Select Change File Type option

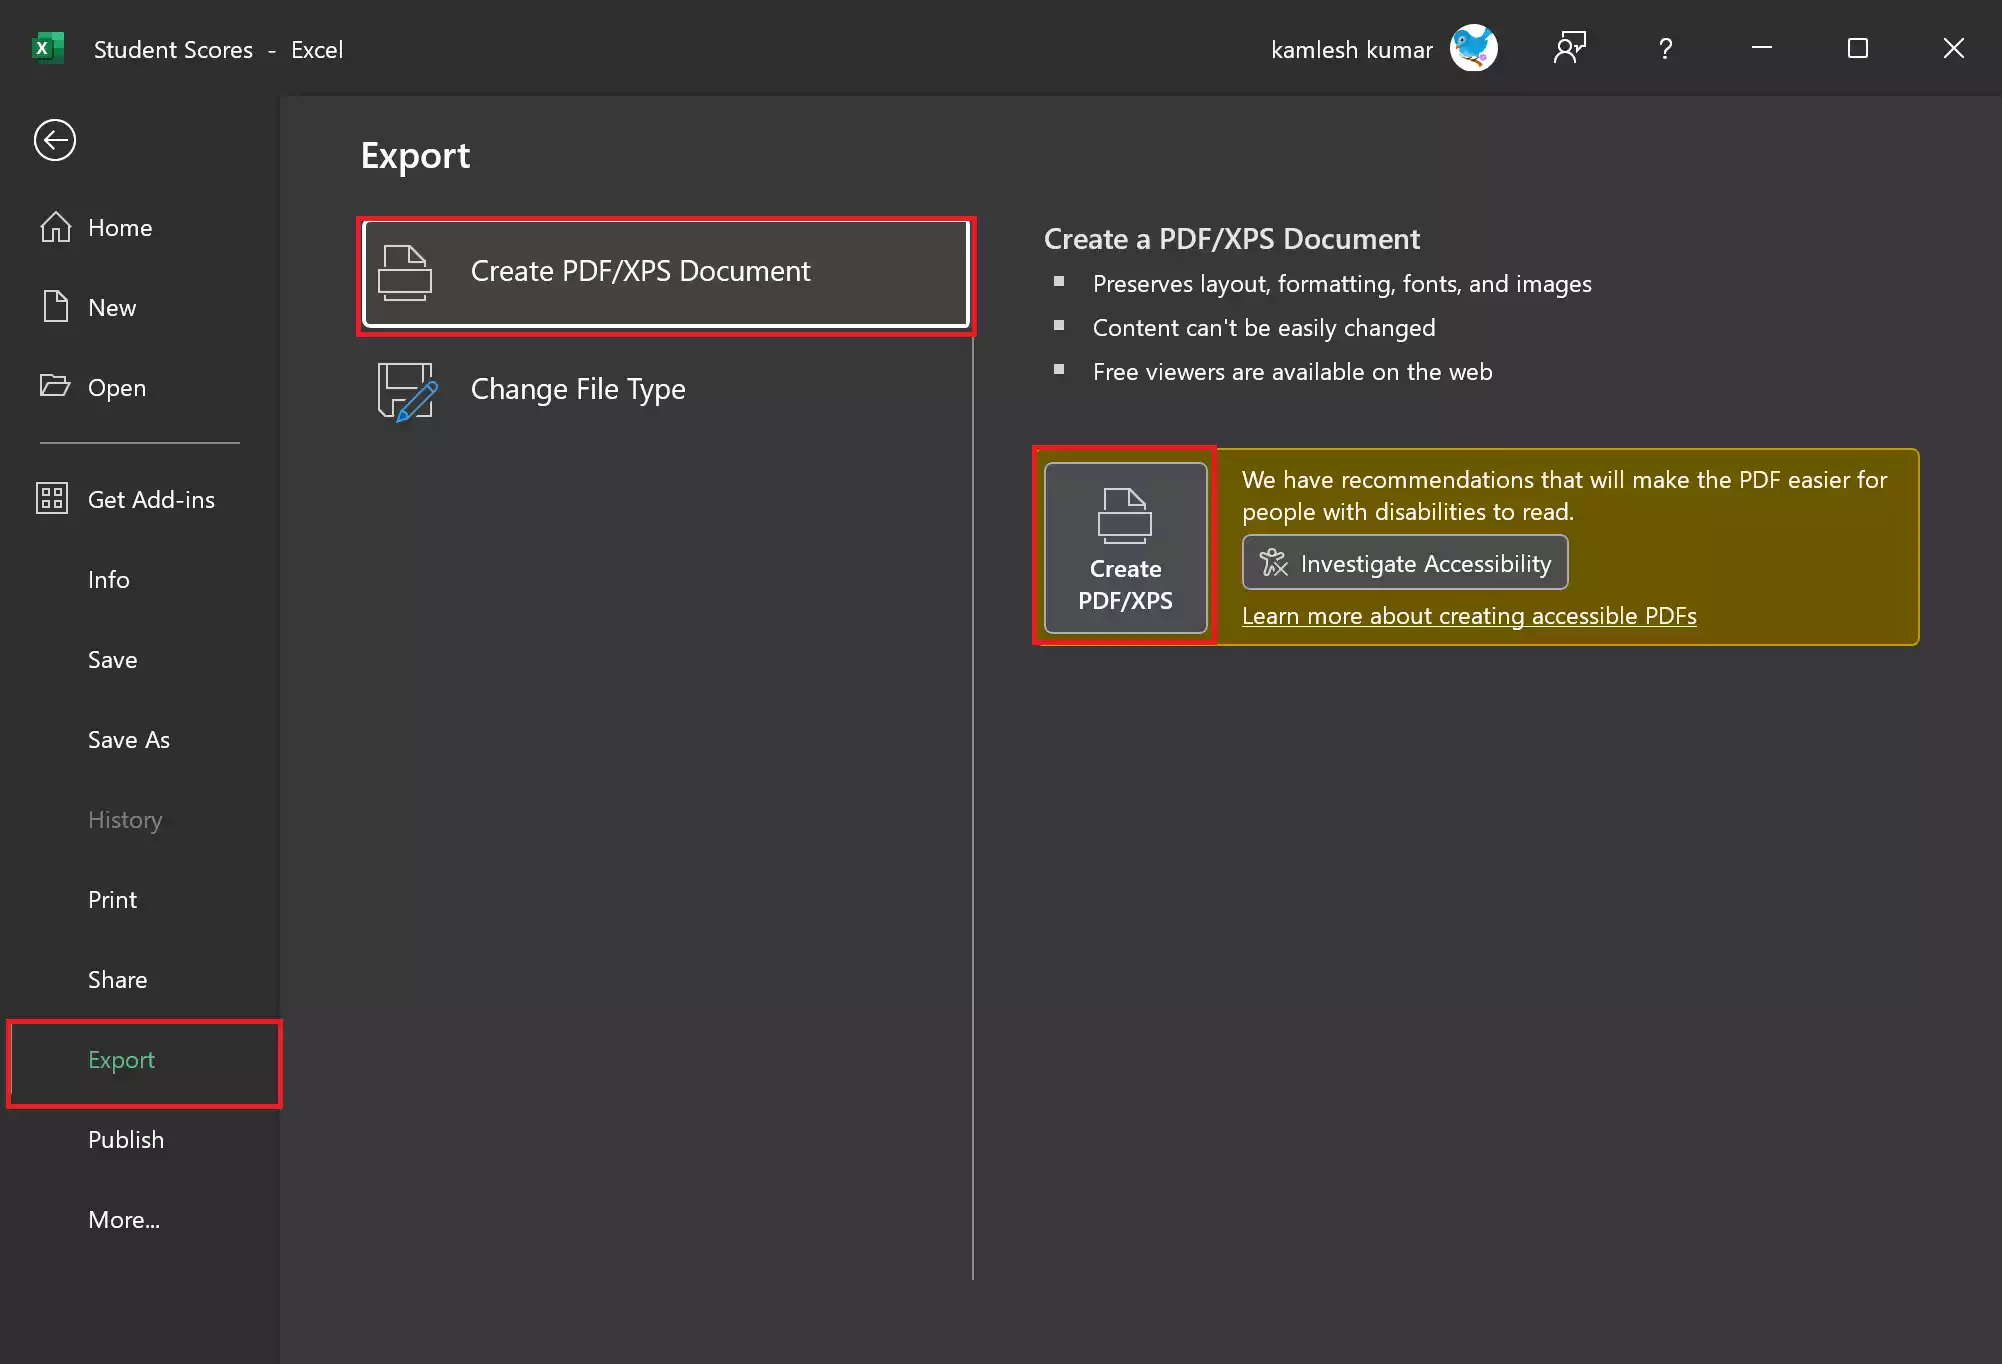pyautogui.click(x=578, y=389)
